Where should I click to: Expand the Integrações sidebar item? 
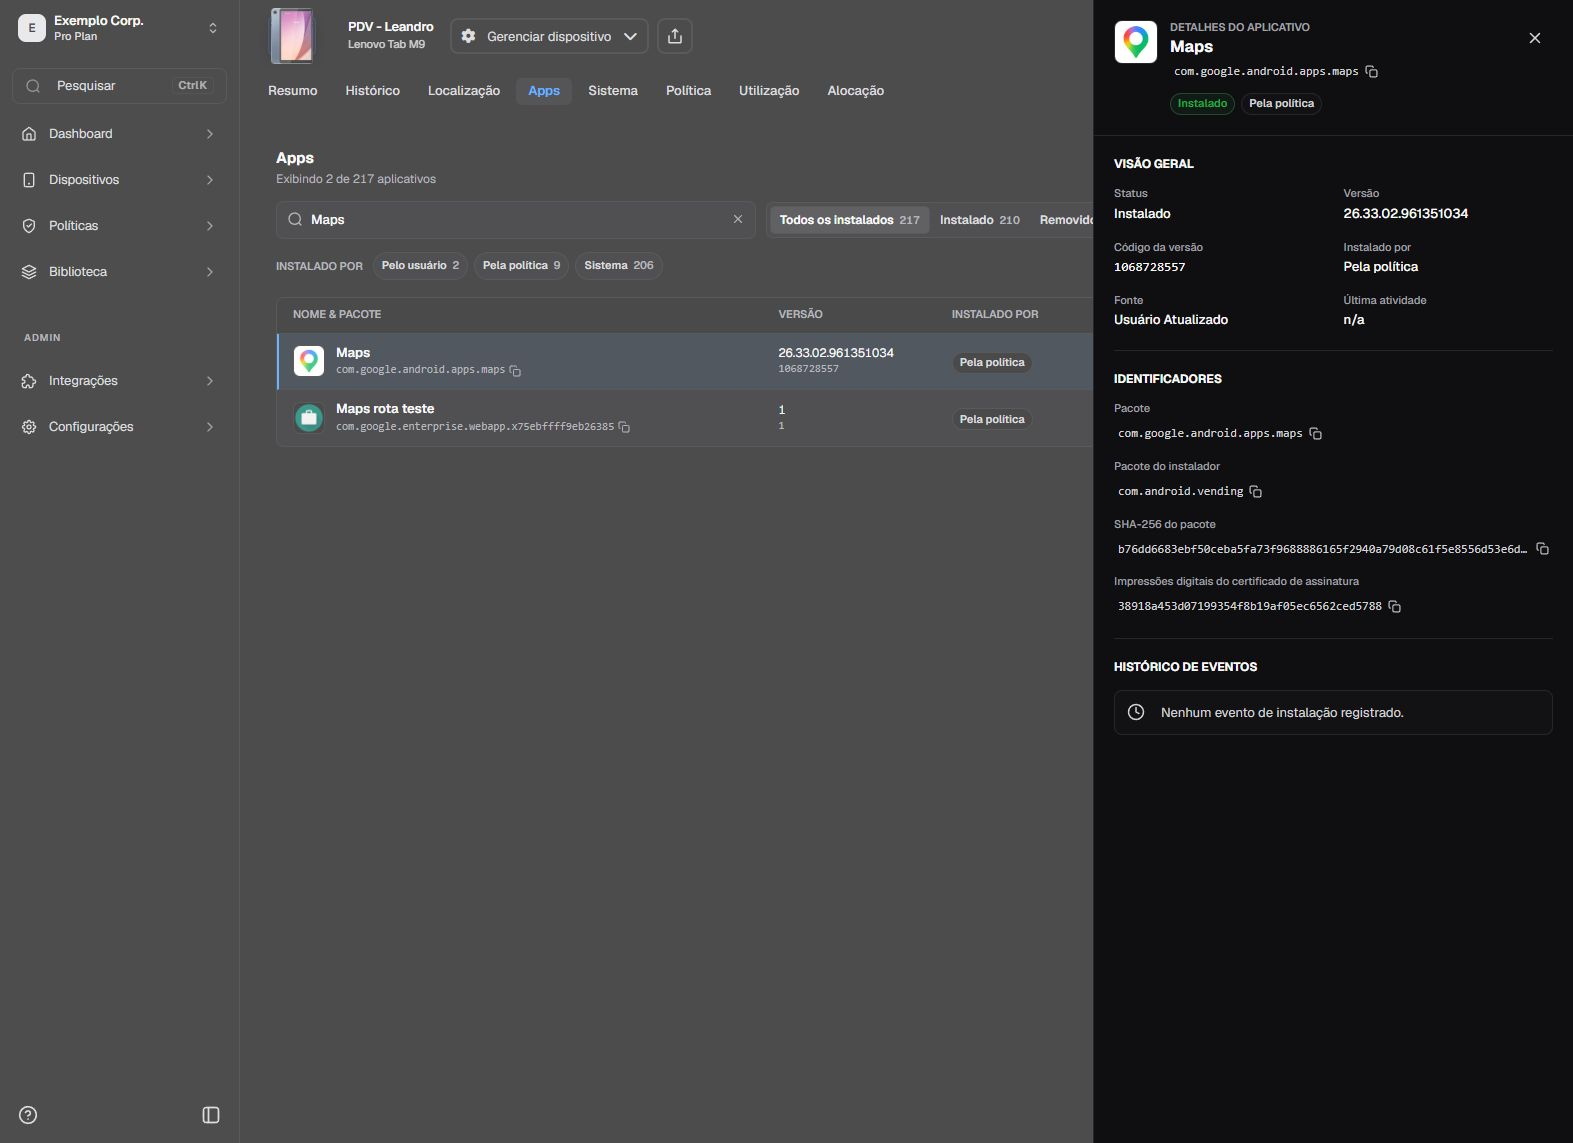119,381
